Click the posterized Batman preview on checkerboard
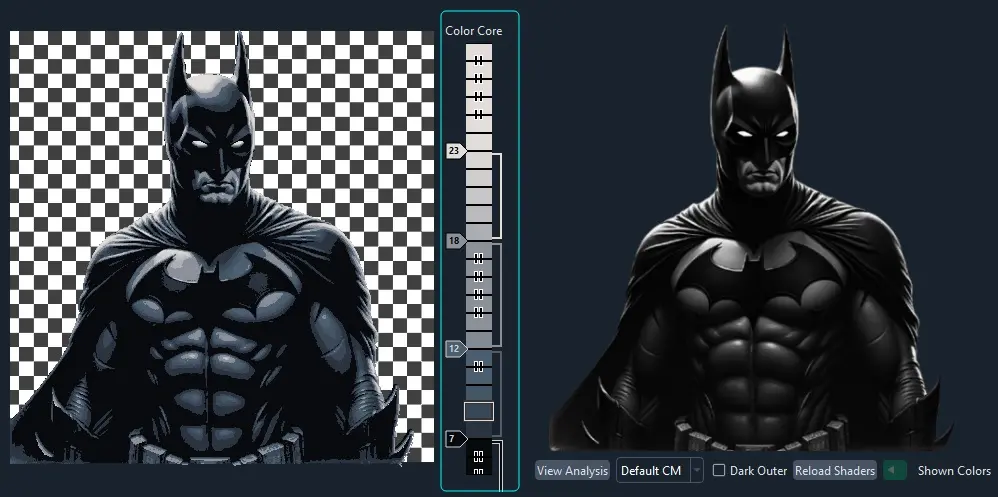This screenshot has height=497, width=998. pyautogui.click(x=222, y=247)
